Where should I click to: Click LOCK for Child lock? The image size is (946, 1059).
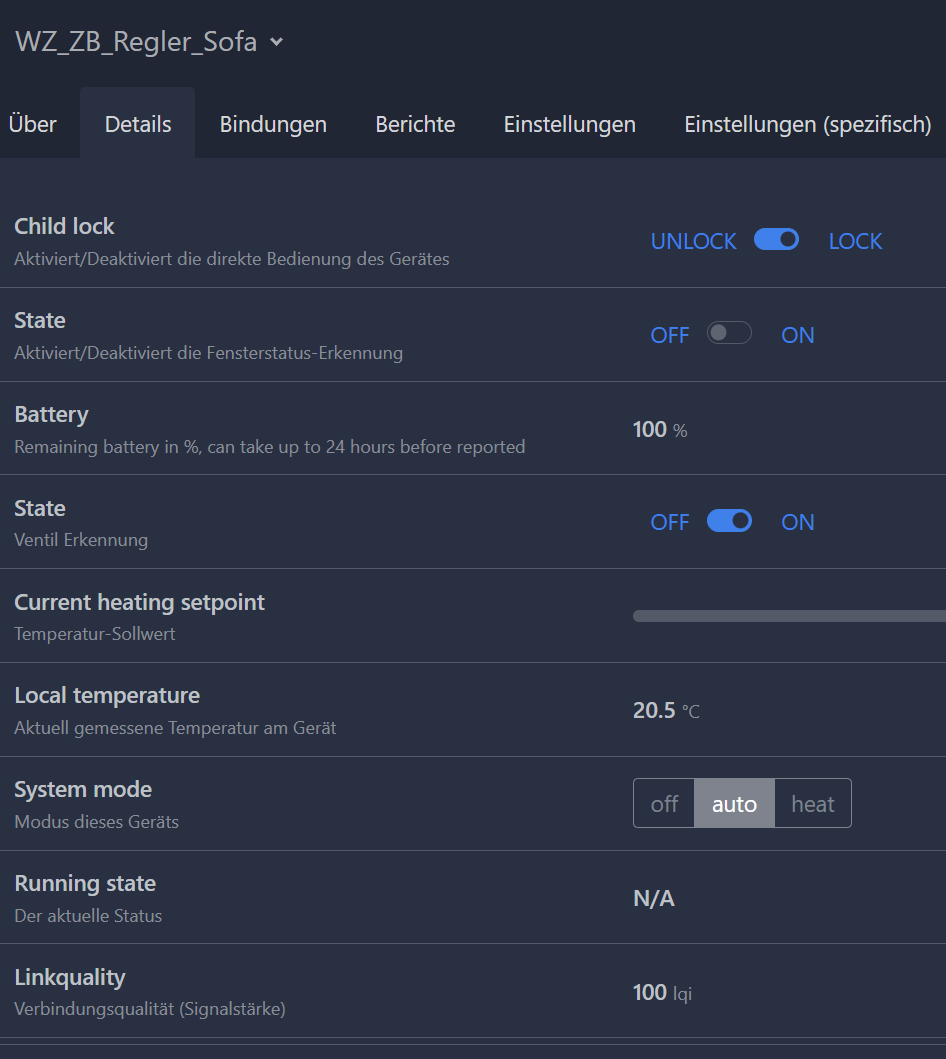(855, 242)
